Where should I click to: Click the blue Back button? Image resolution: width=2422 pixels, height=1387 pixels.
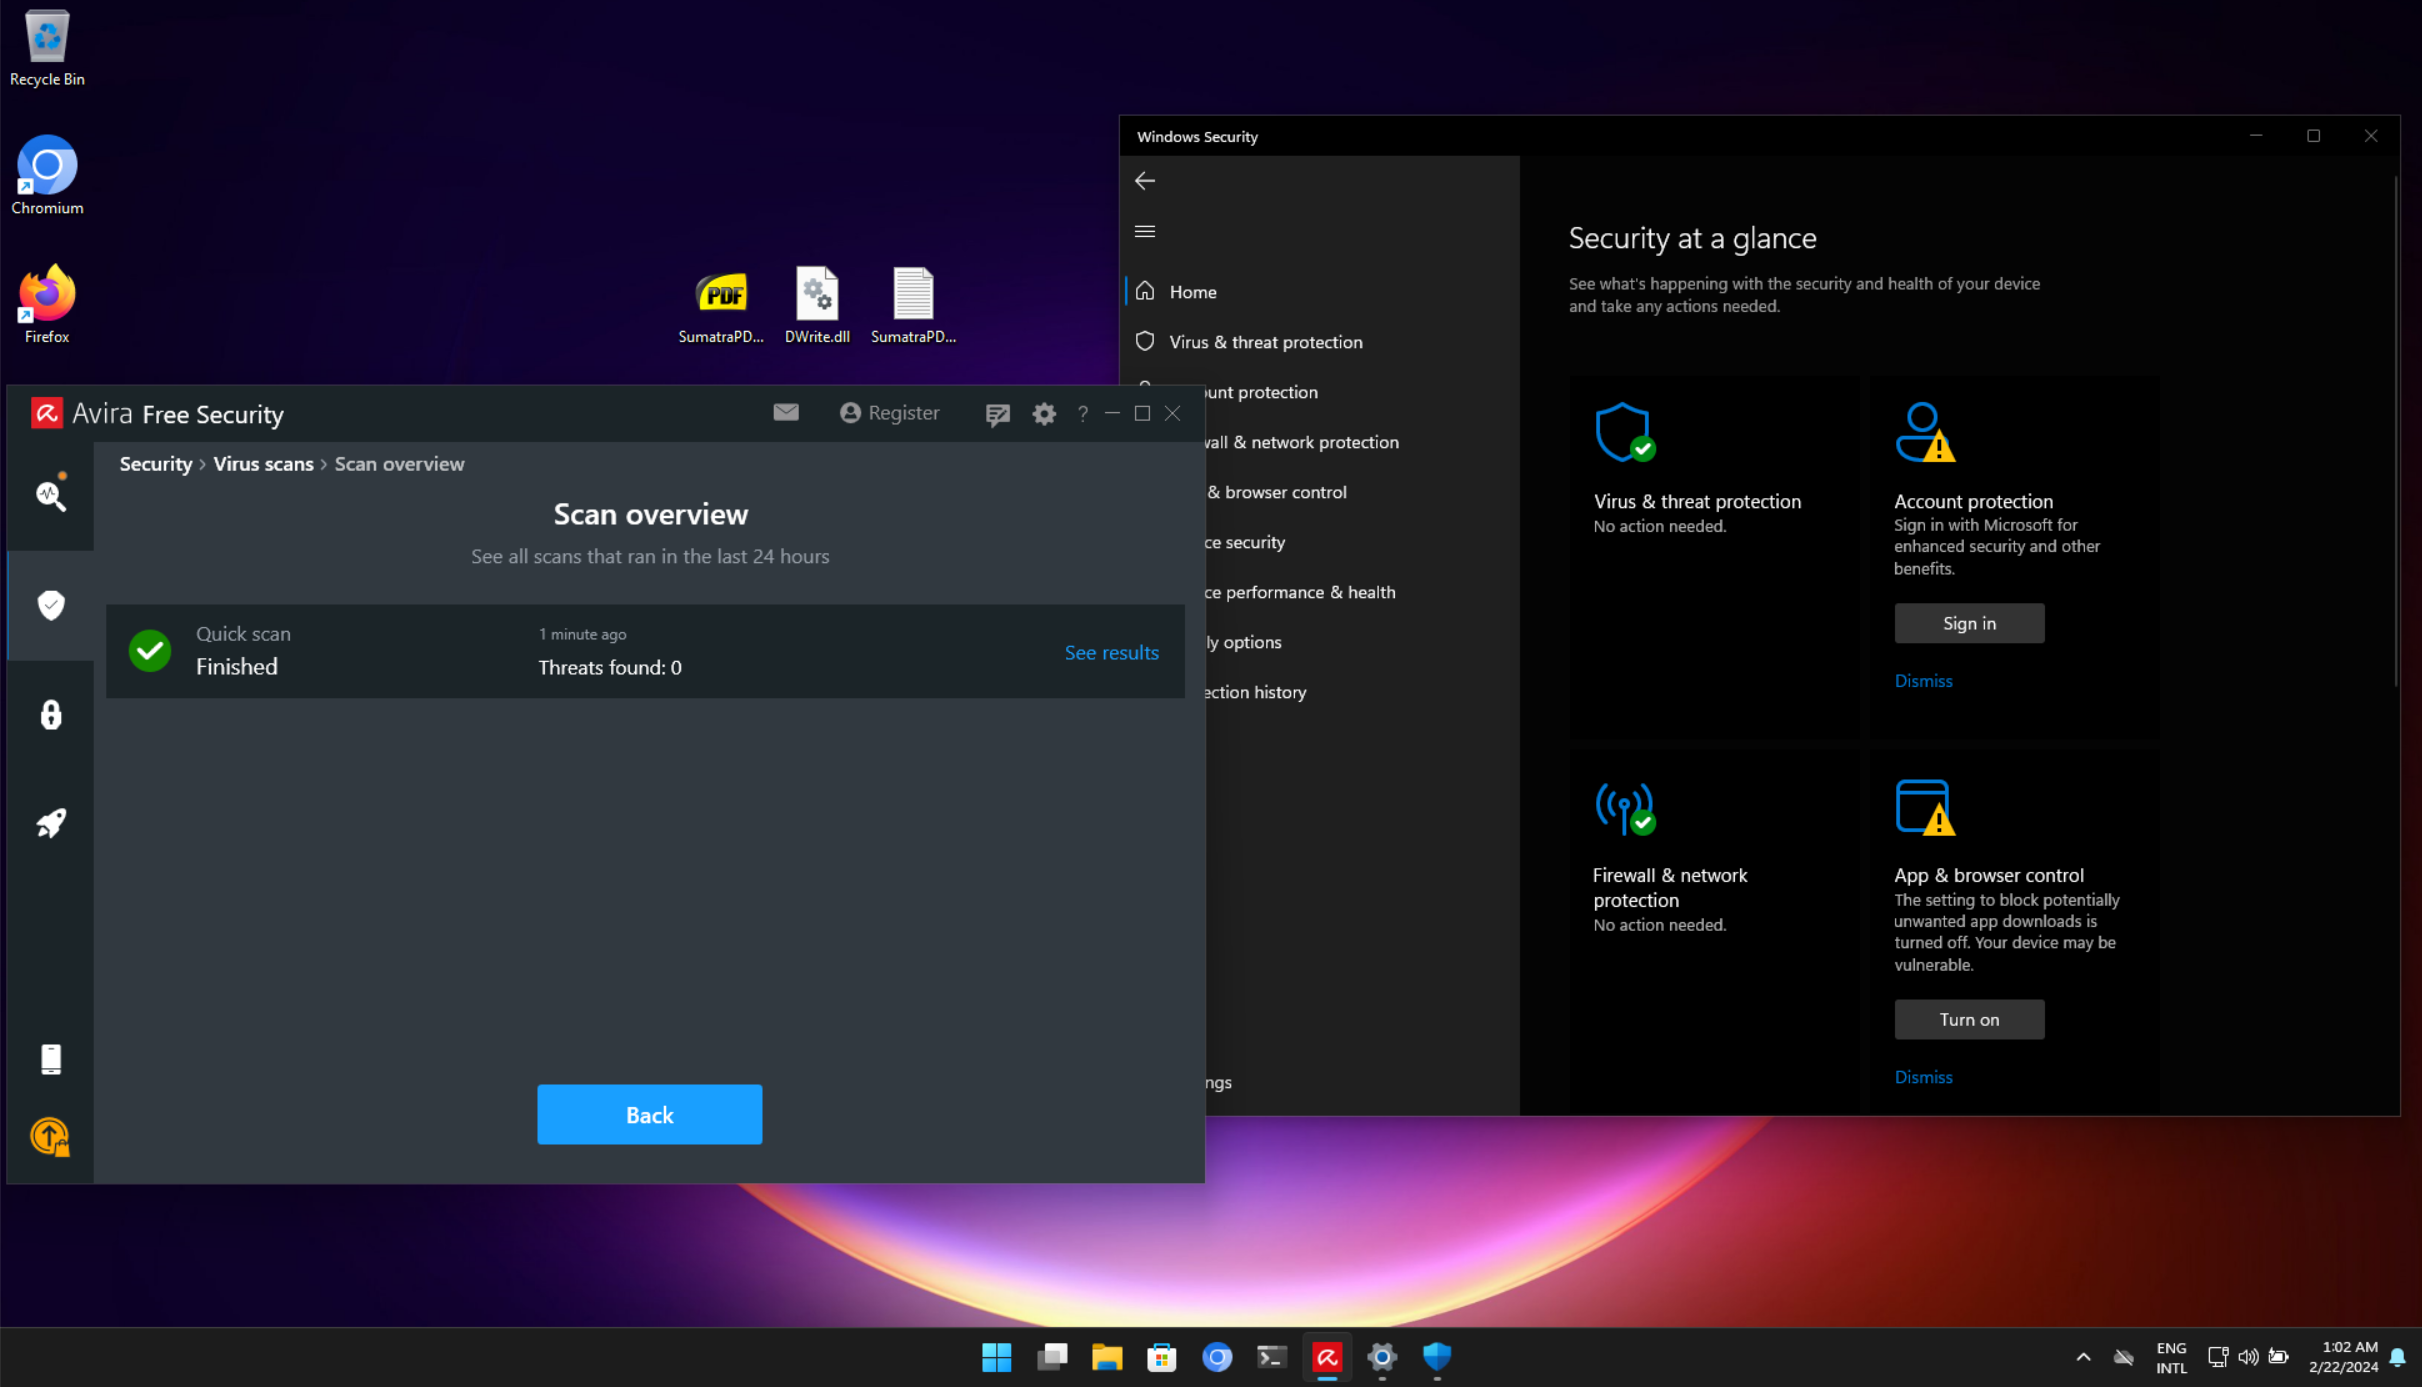[649, 1114]
